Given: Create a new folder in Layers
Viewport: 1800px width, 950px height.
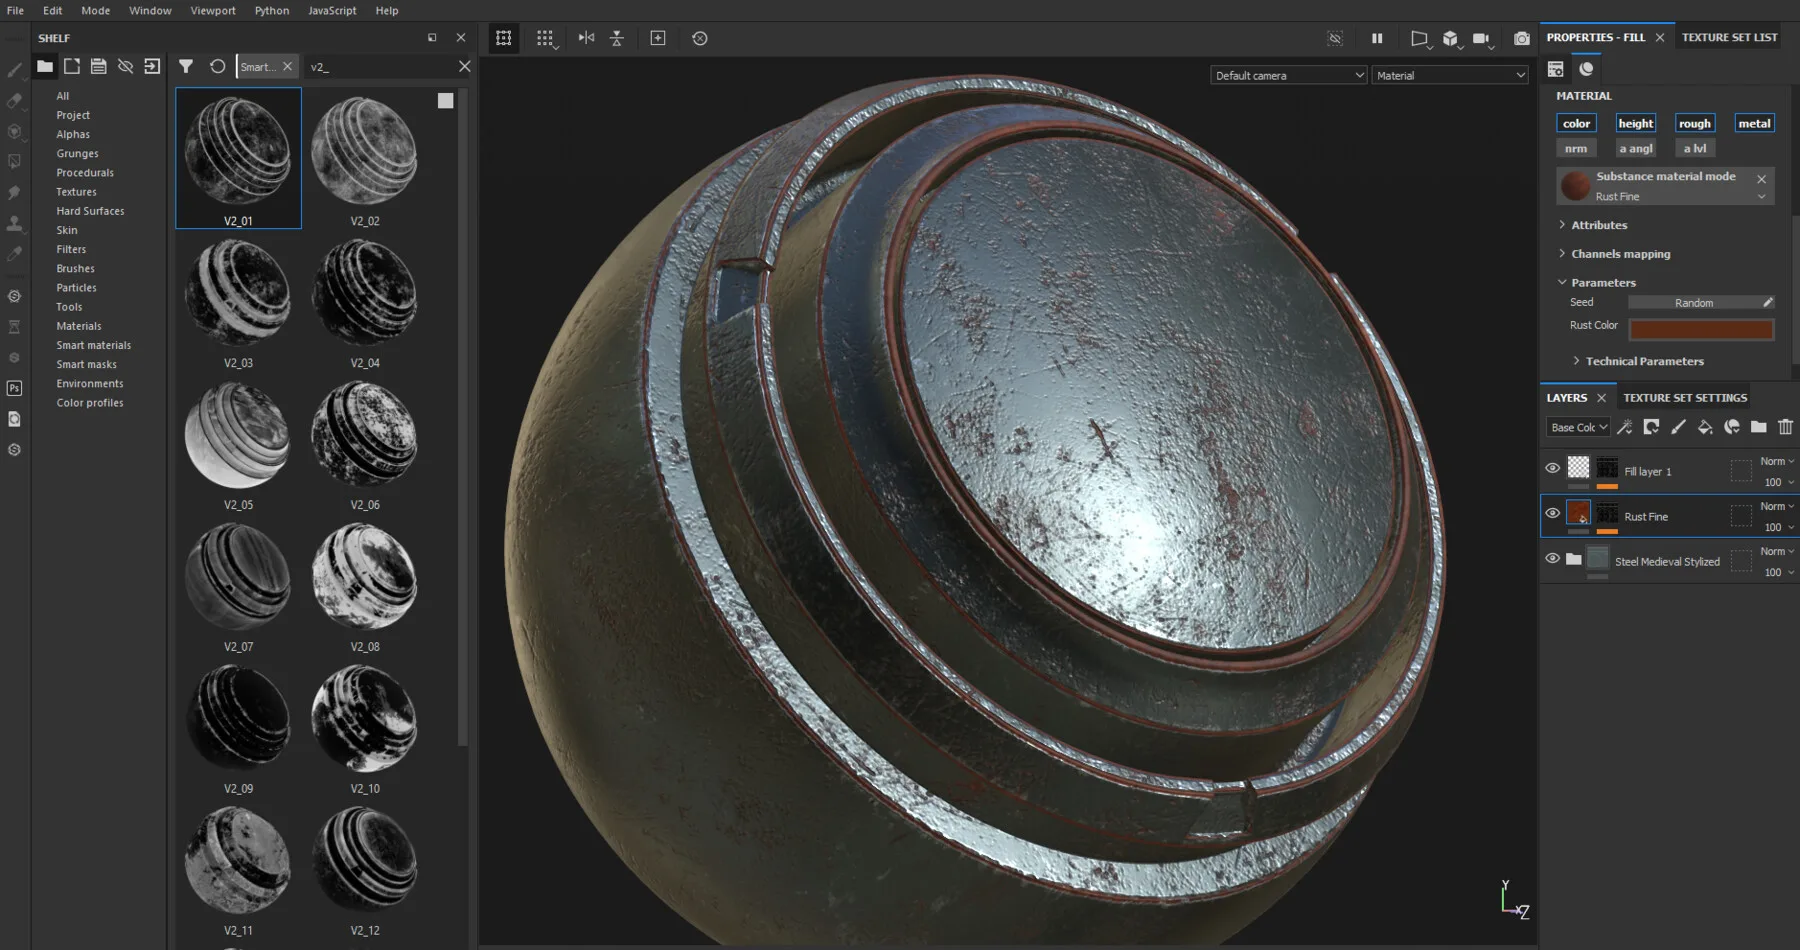Looking at the screenshot, I should click(1758, 427).
